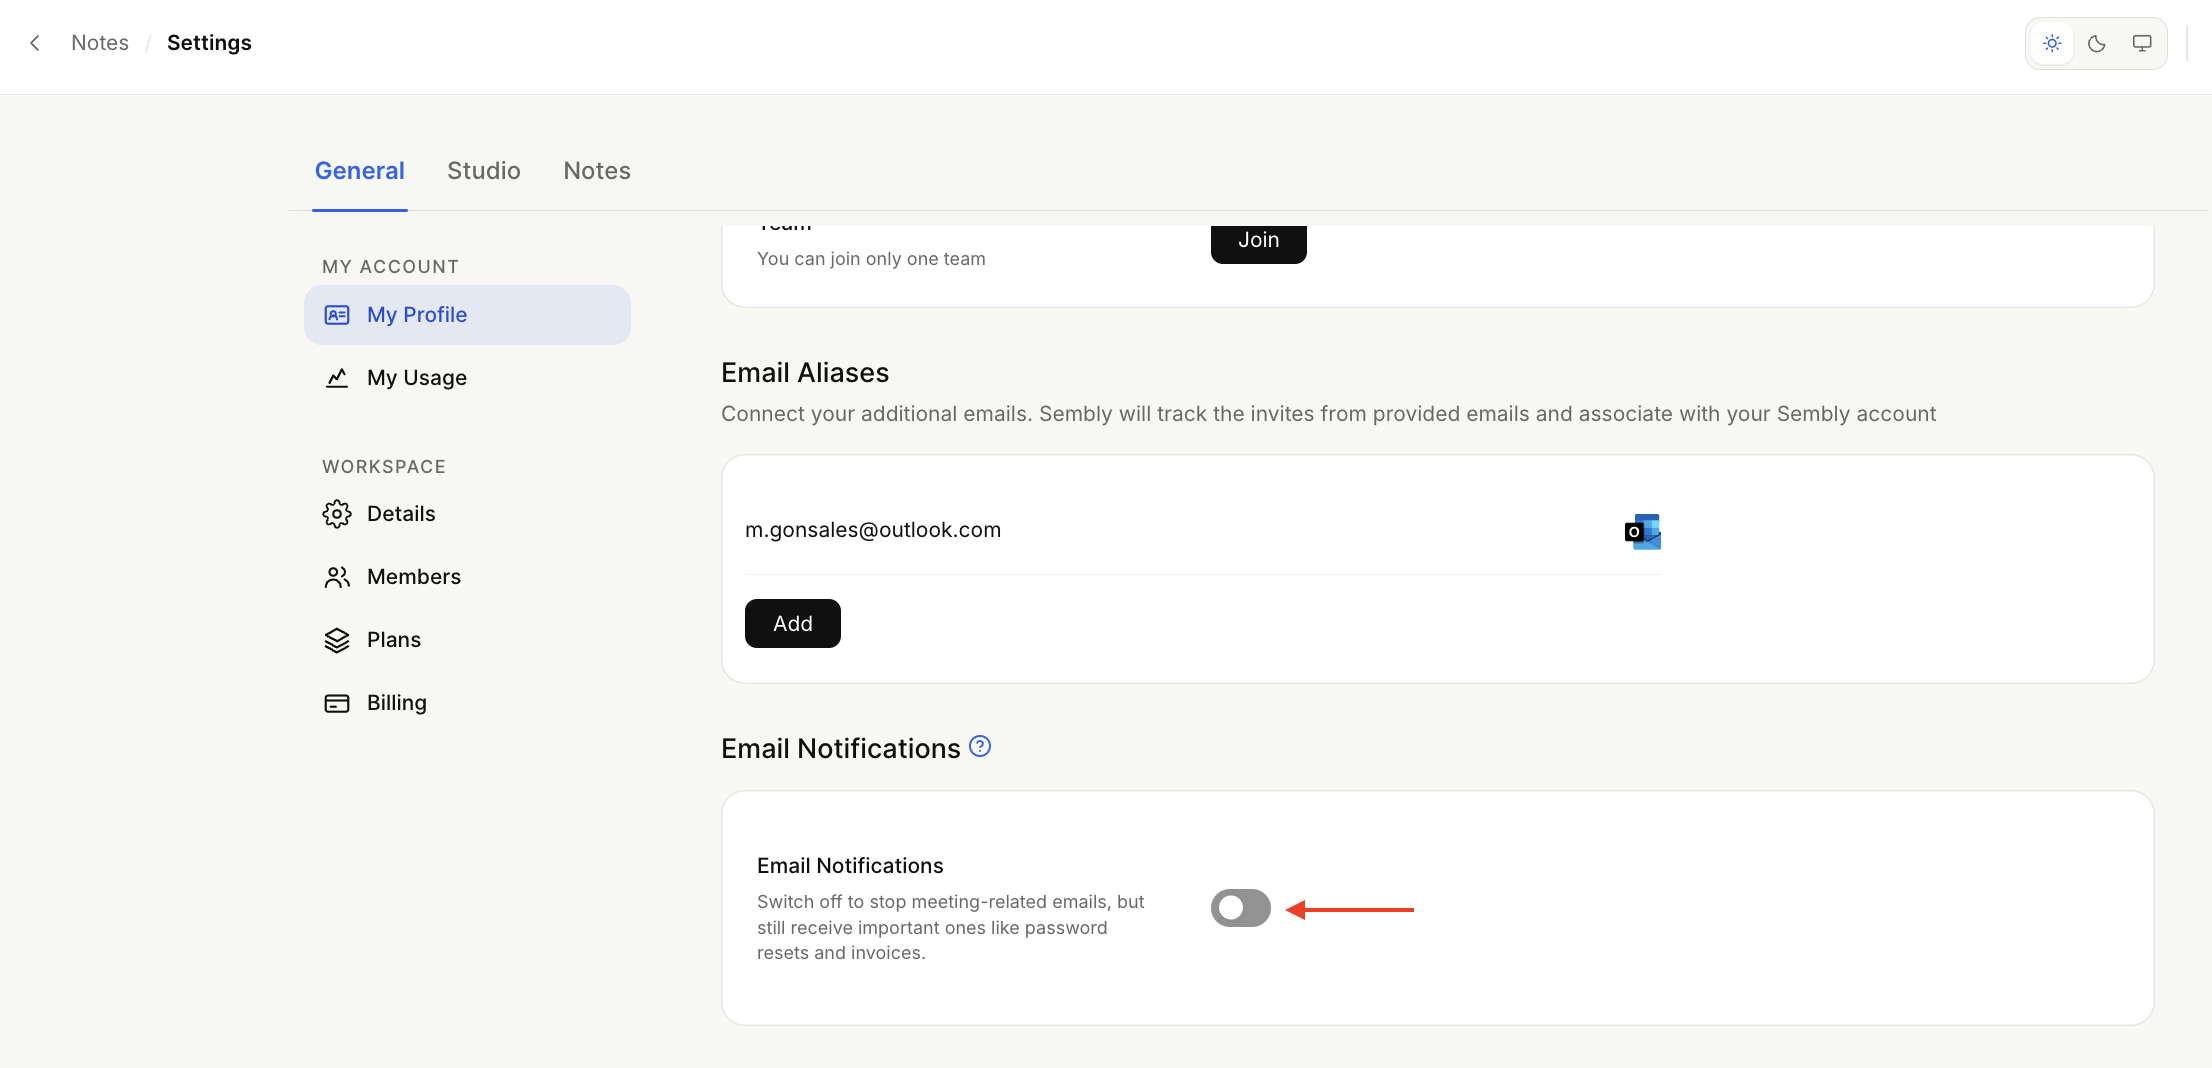Image resolution: width=2212 pixels, height=1068 pixels.
Task: Click the Outlook icon beside the email alias
Action: click(1643, 531)
